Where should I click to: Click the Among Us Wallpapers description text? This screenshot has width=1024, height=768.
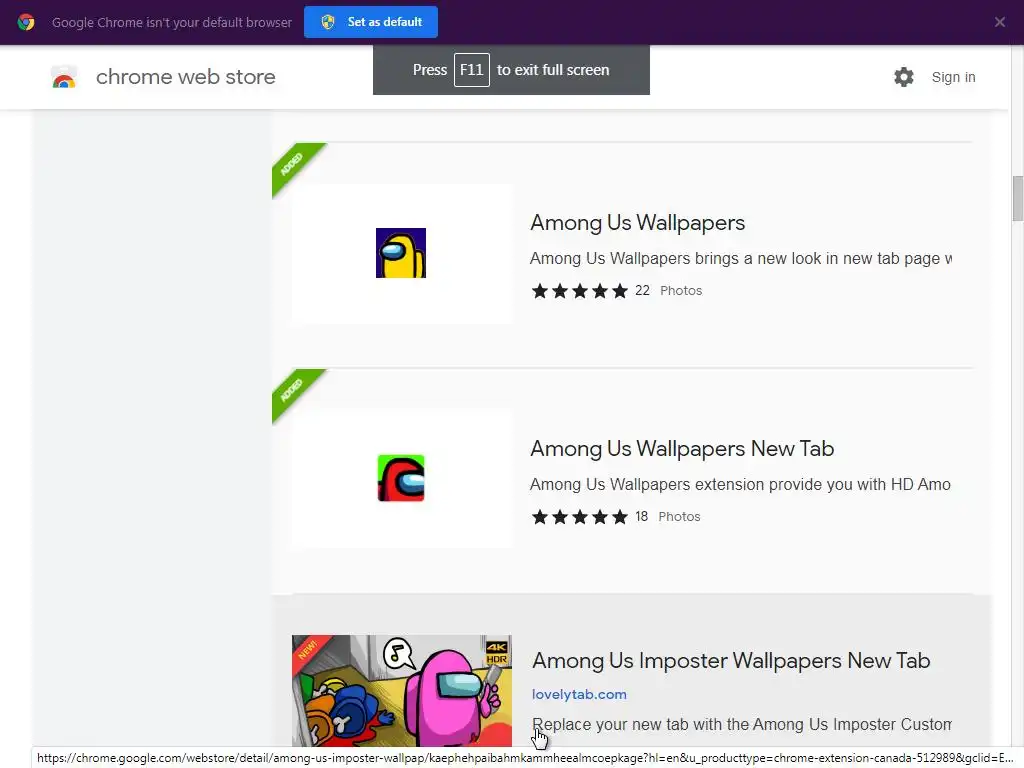[741, 259]
